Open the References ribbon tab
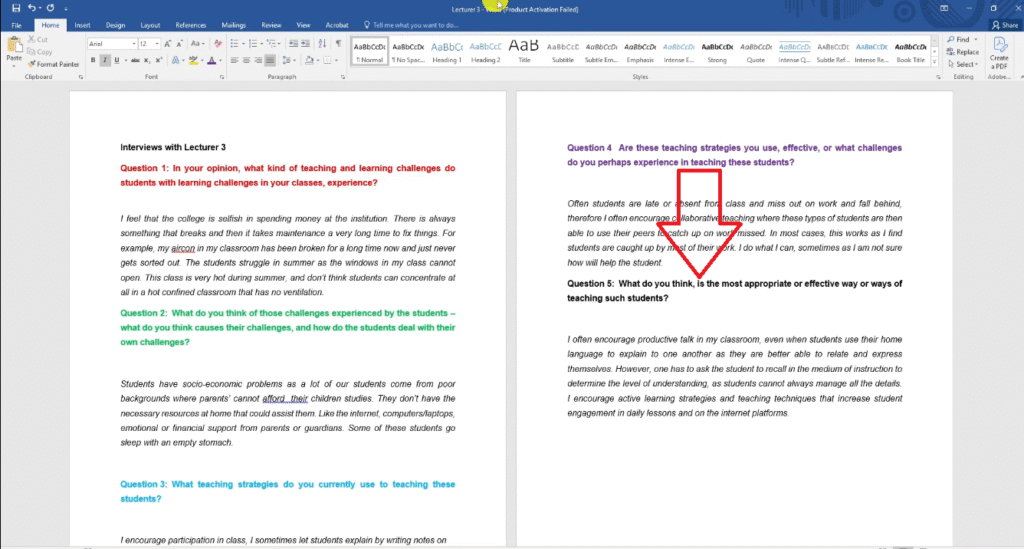Screen dimensions: 1024x549 click(190, 24)
